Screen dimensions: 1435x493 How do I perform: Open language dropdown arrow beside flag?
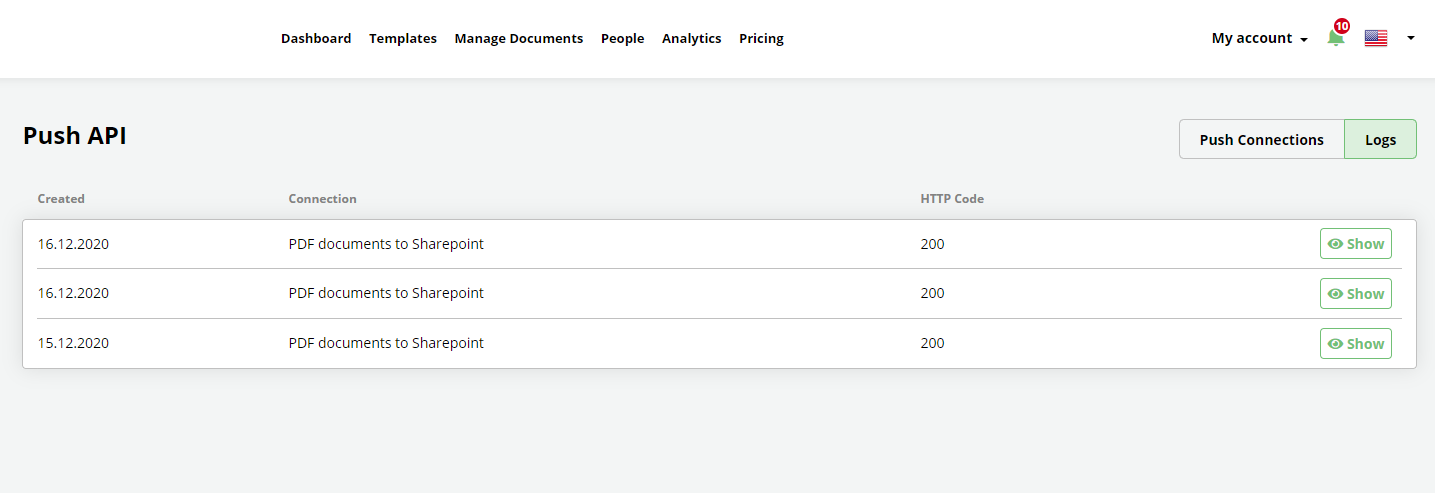pos(1410,38)
